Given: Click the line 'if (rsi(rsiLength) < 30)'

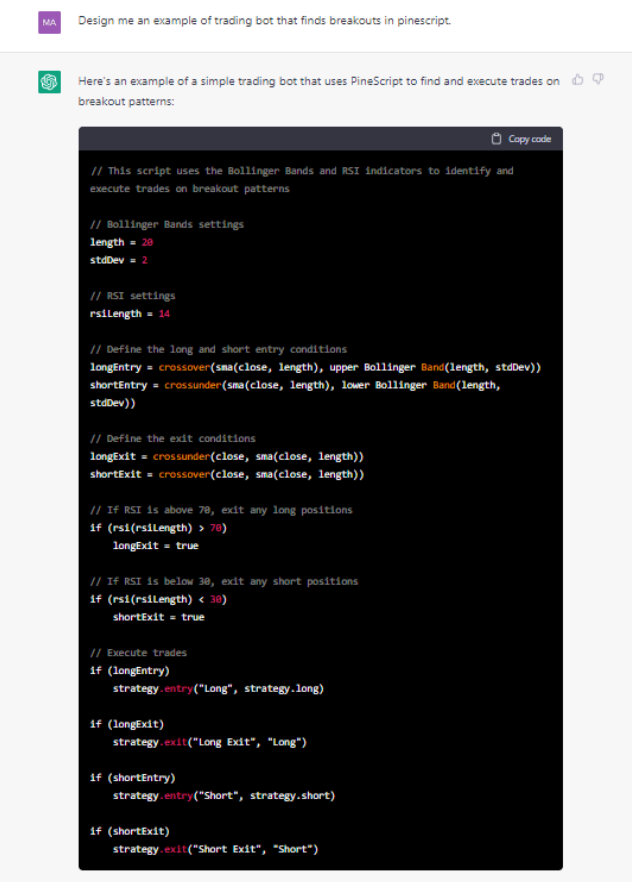Looking at the screenshot, I should 159,600.
